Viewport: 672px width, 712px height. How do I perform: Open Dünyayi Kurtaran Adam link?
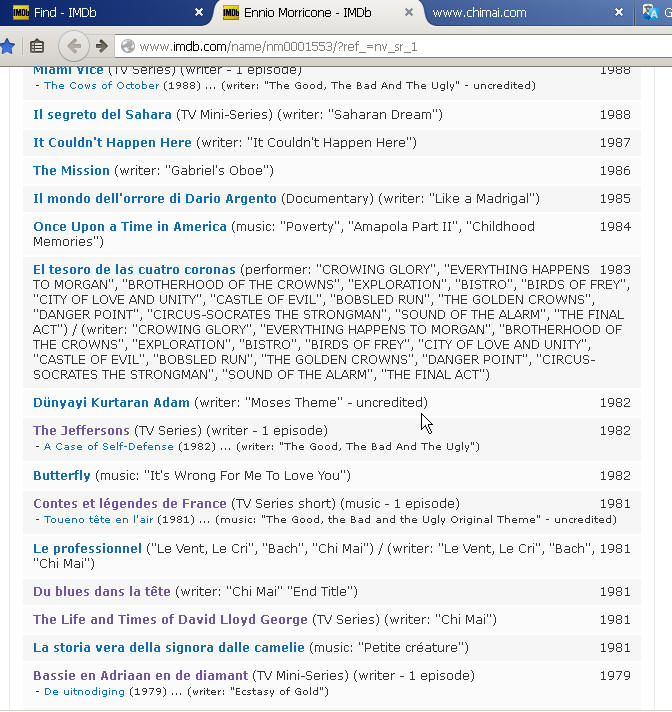[x=111, y=403]
